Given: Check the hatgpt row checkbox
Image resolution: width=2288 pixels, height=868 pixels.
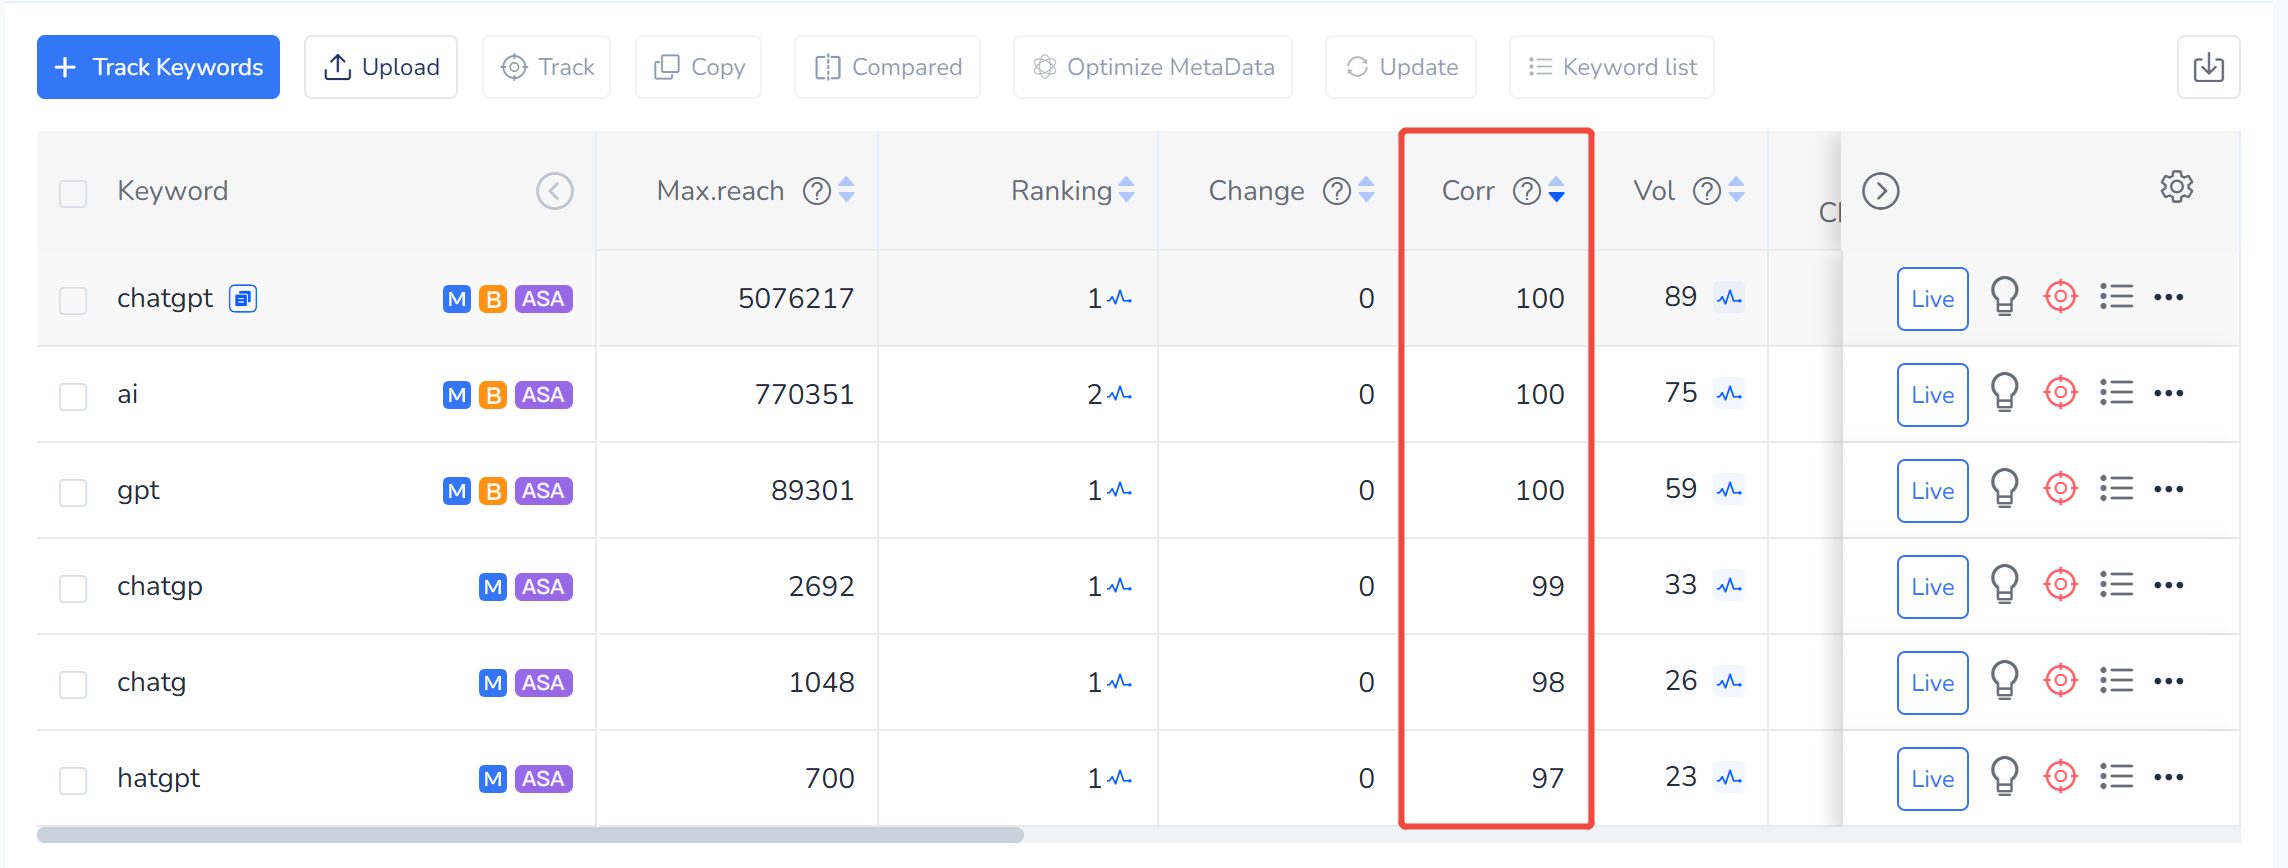Looking at the screenshot, I should 73,780.
